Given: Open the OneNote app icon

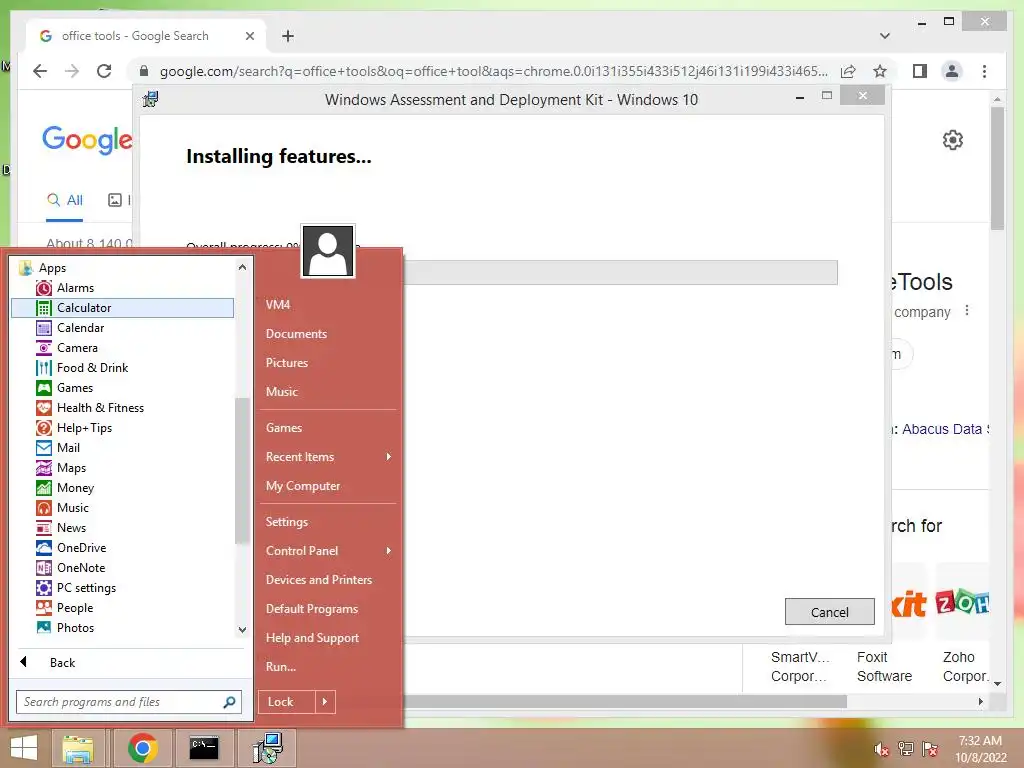Looking at the screenshot, I should 44,568.
